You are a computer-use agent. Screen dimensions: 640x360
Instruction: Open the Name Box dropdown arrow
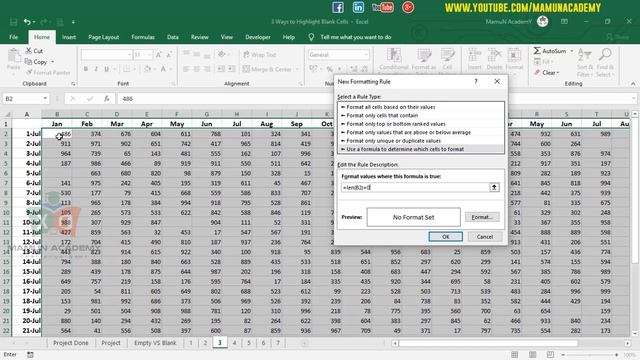45,98
